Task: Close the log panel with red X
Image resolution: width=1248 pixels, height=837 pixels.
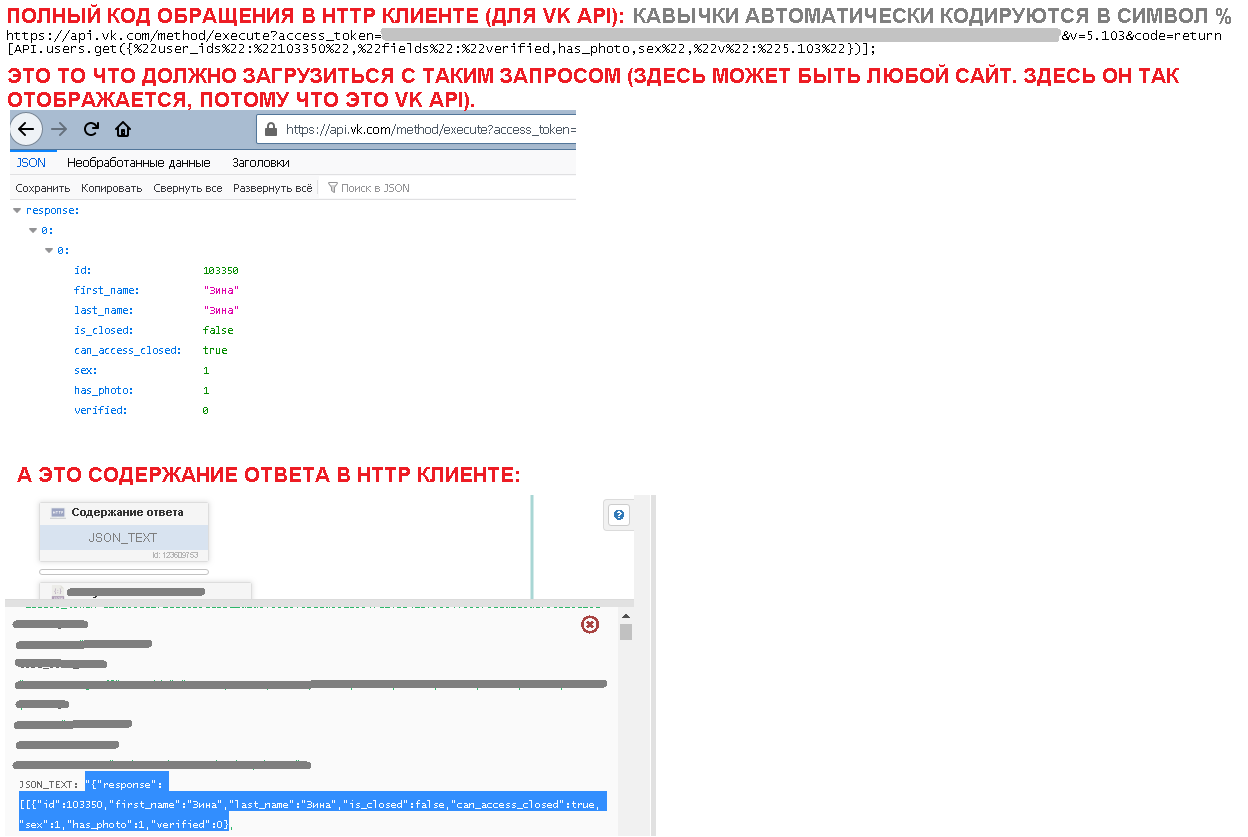Action: (x=590, y=624)
